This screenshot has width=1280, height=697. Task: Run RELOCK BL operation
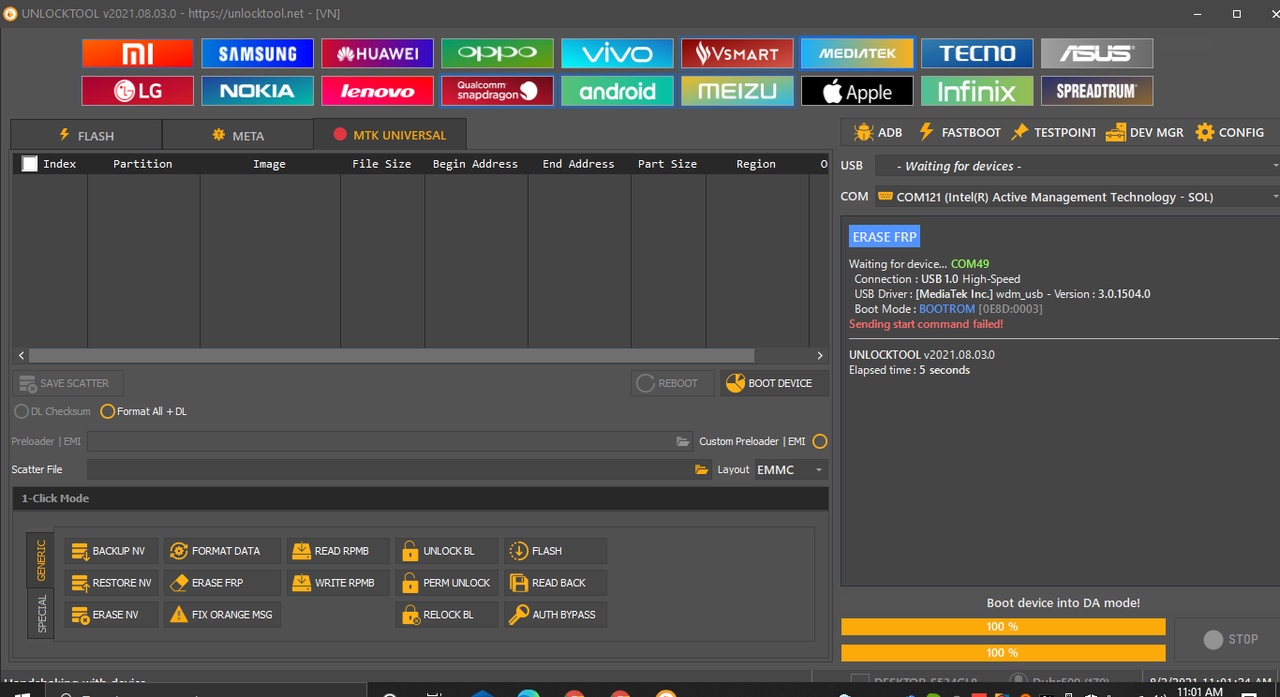point(446,615)
